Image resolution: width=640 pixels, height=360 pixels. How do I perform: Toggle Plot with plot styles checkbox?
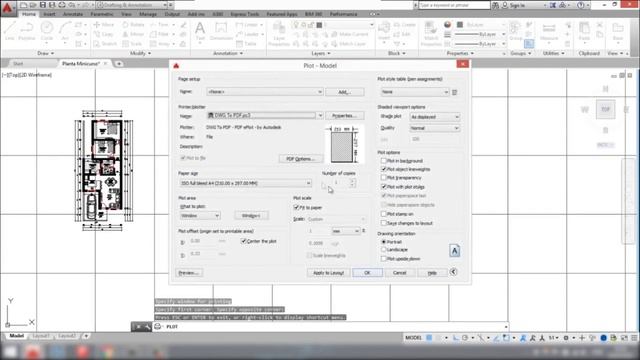tap(384, 187)
